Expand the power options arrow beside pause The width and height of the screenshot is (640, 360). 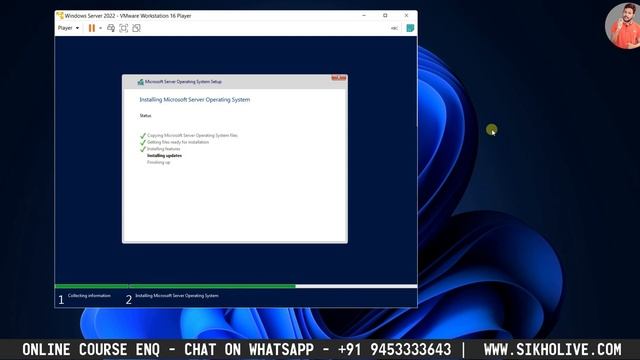coord(100,28)
